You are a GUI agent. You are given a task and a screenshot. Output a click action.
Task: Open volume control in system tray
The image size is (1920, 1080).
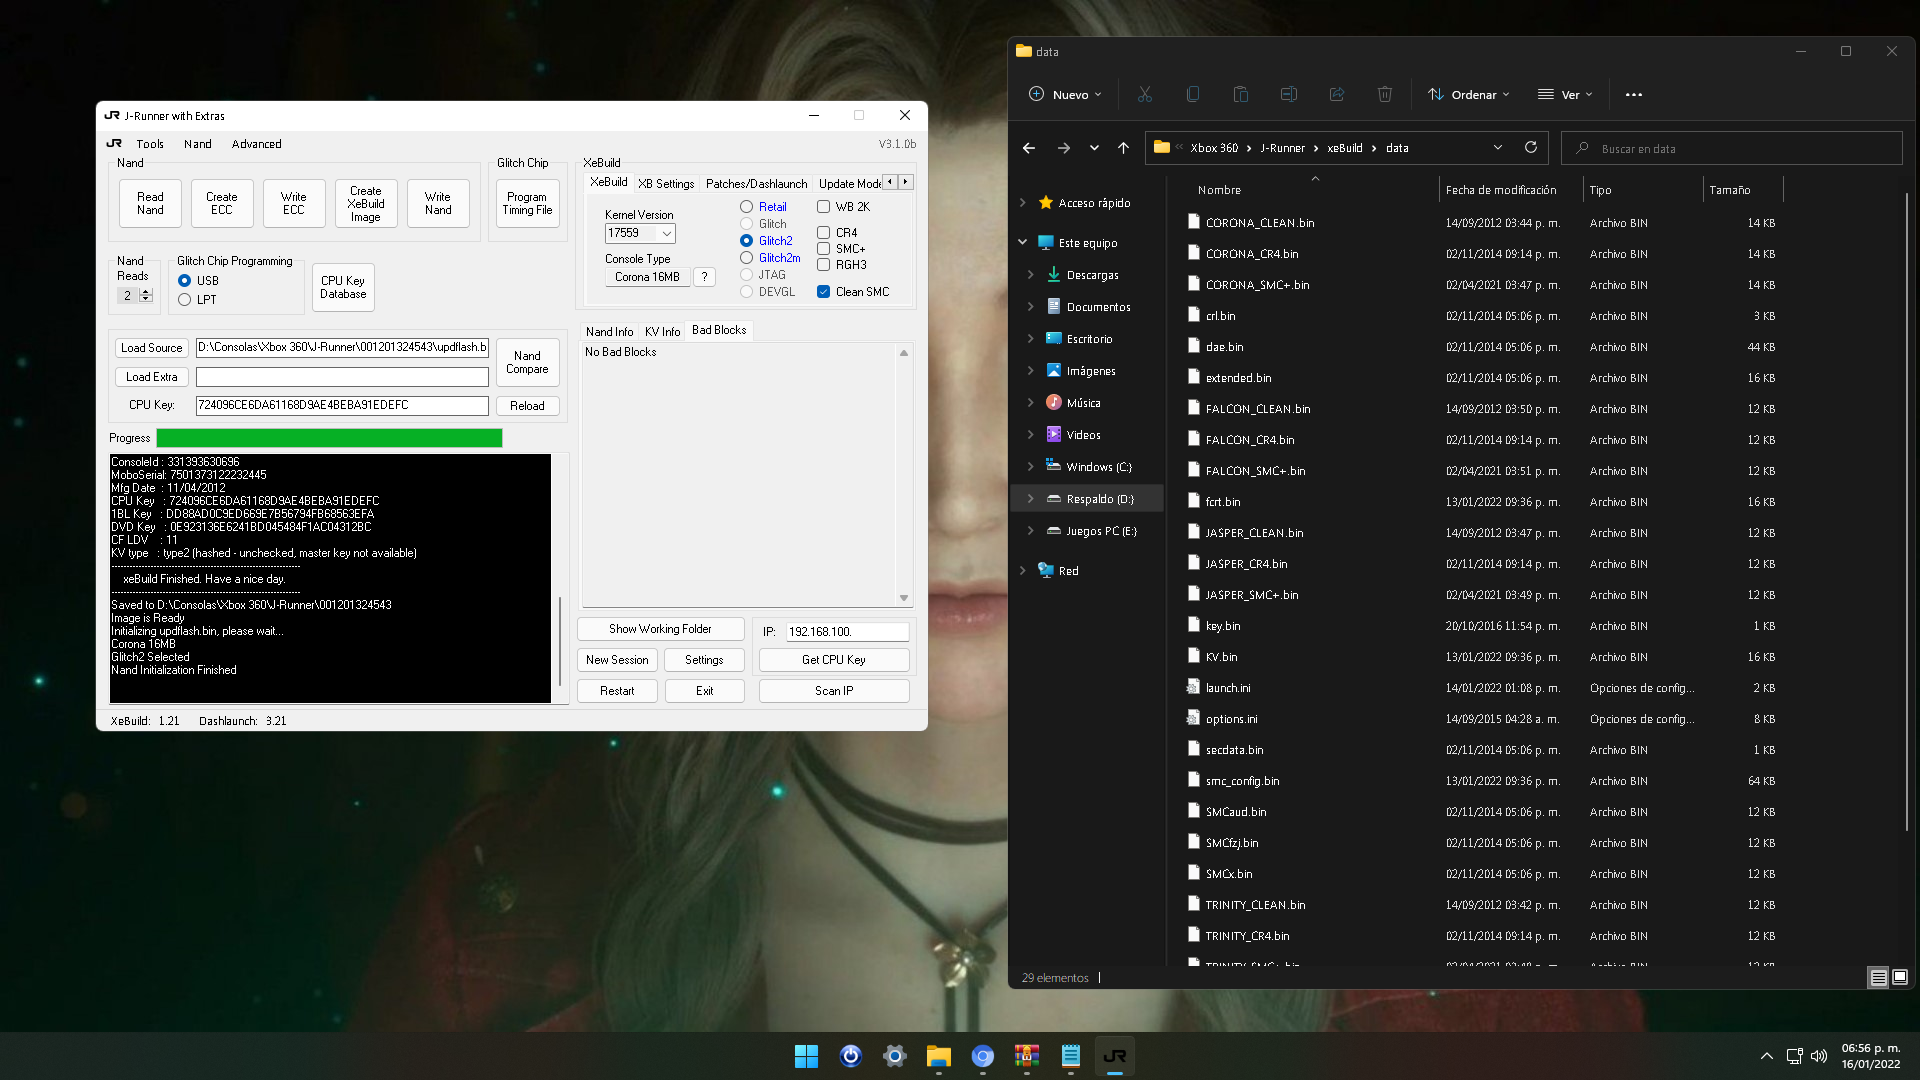point(1819,1056)
